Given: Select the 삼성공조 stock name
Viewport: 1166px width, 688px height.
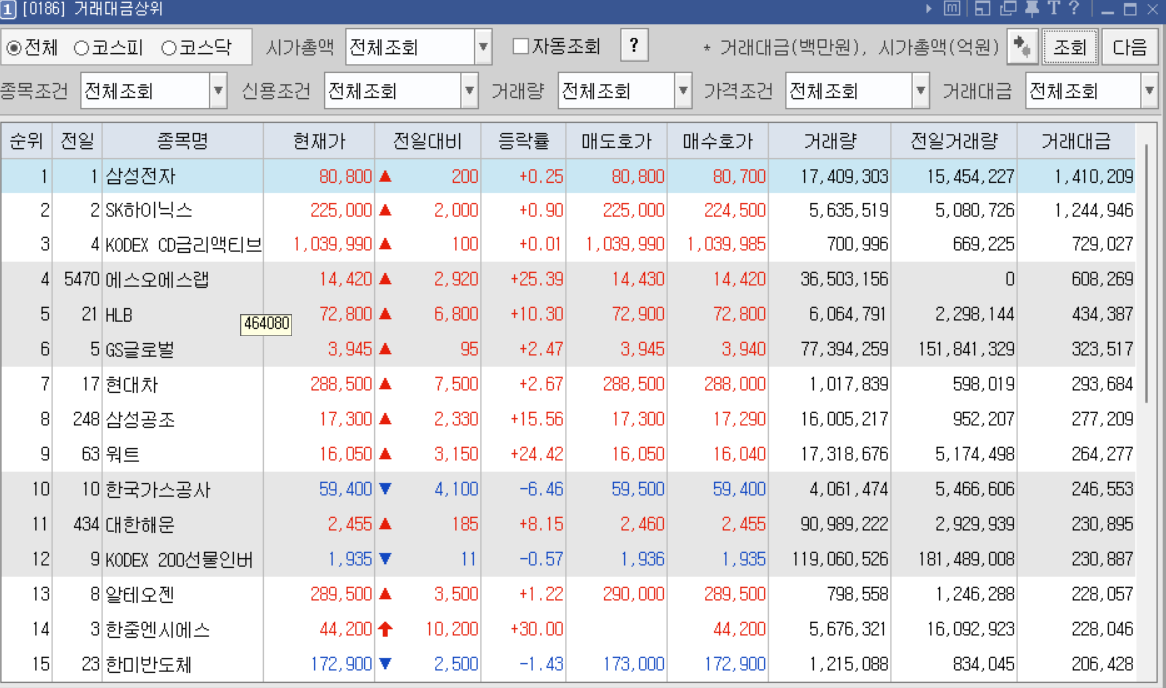Looking at the screenshot, I should (141, 419).
